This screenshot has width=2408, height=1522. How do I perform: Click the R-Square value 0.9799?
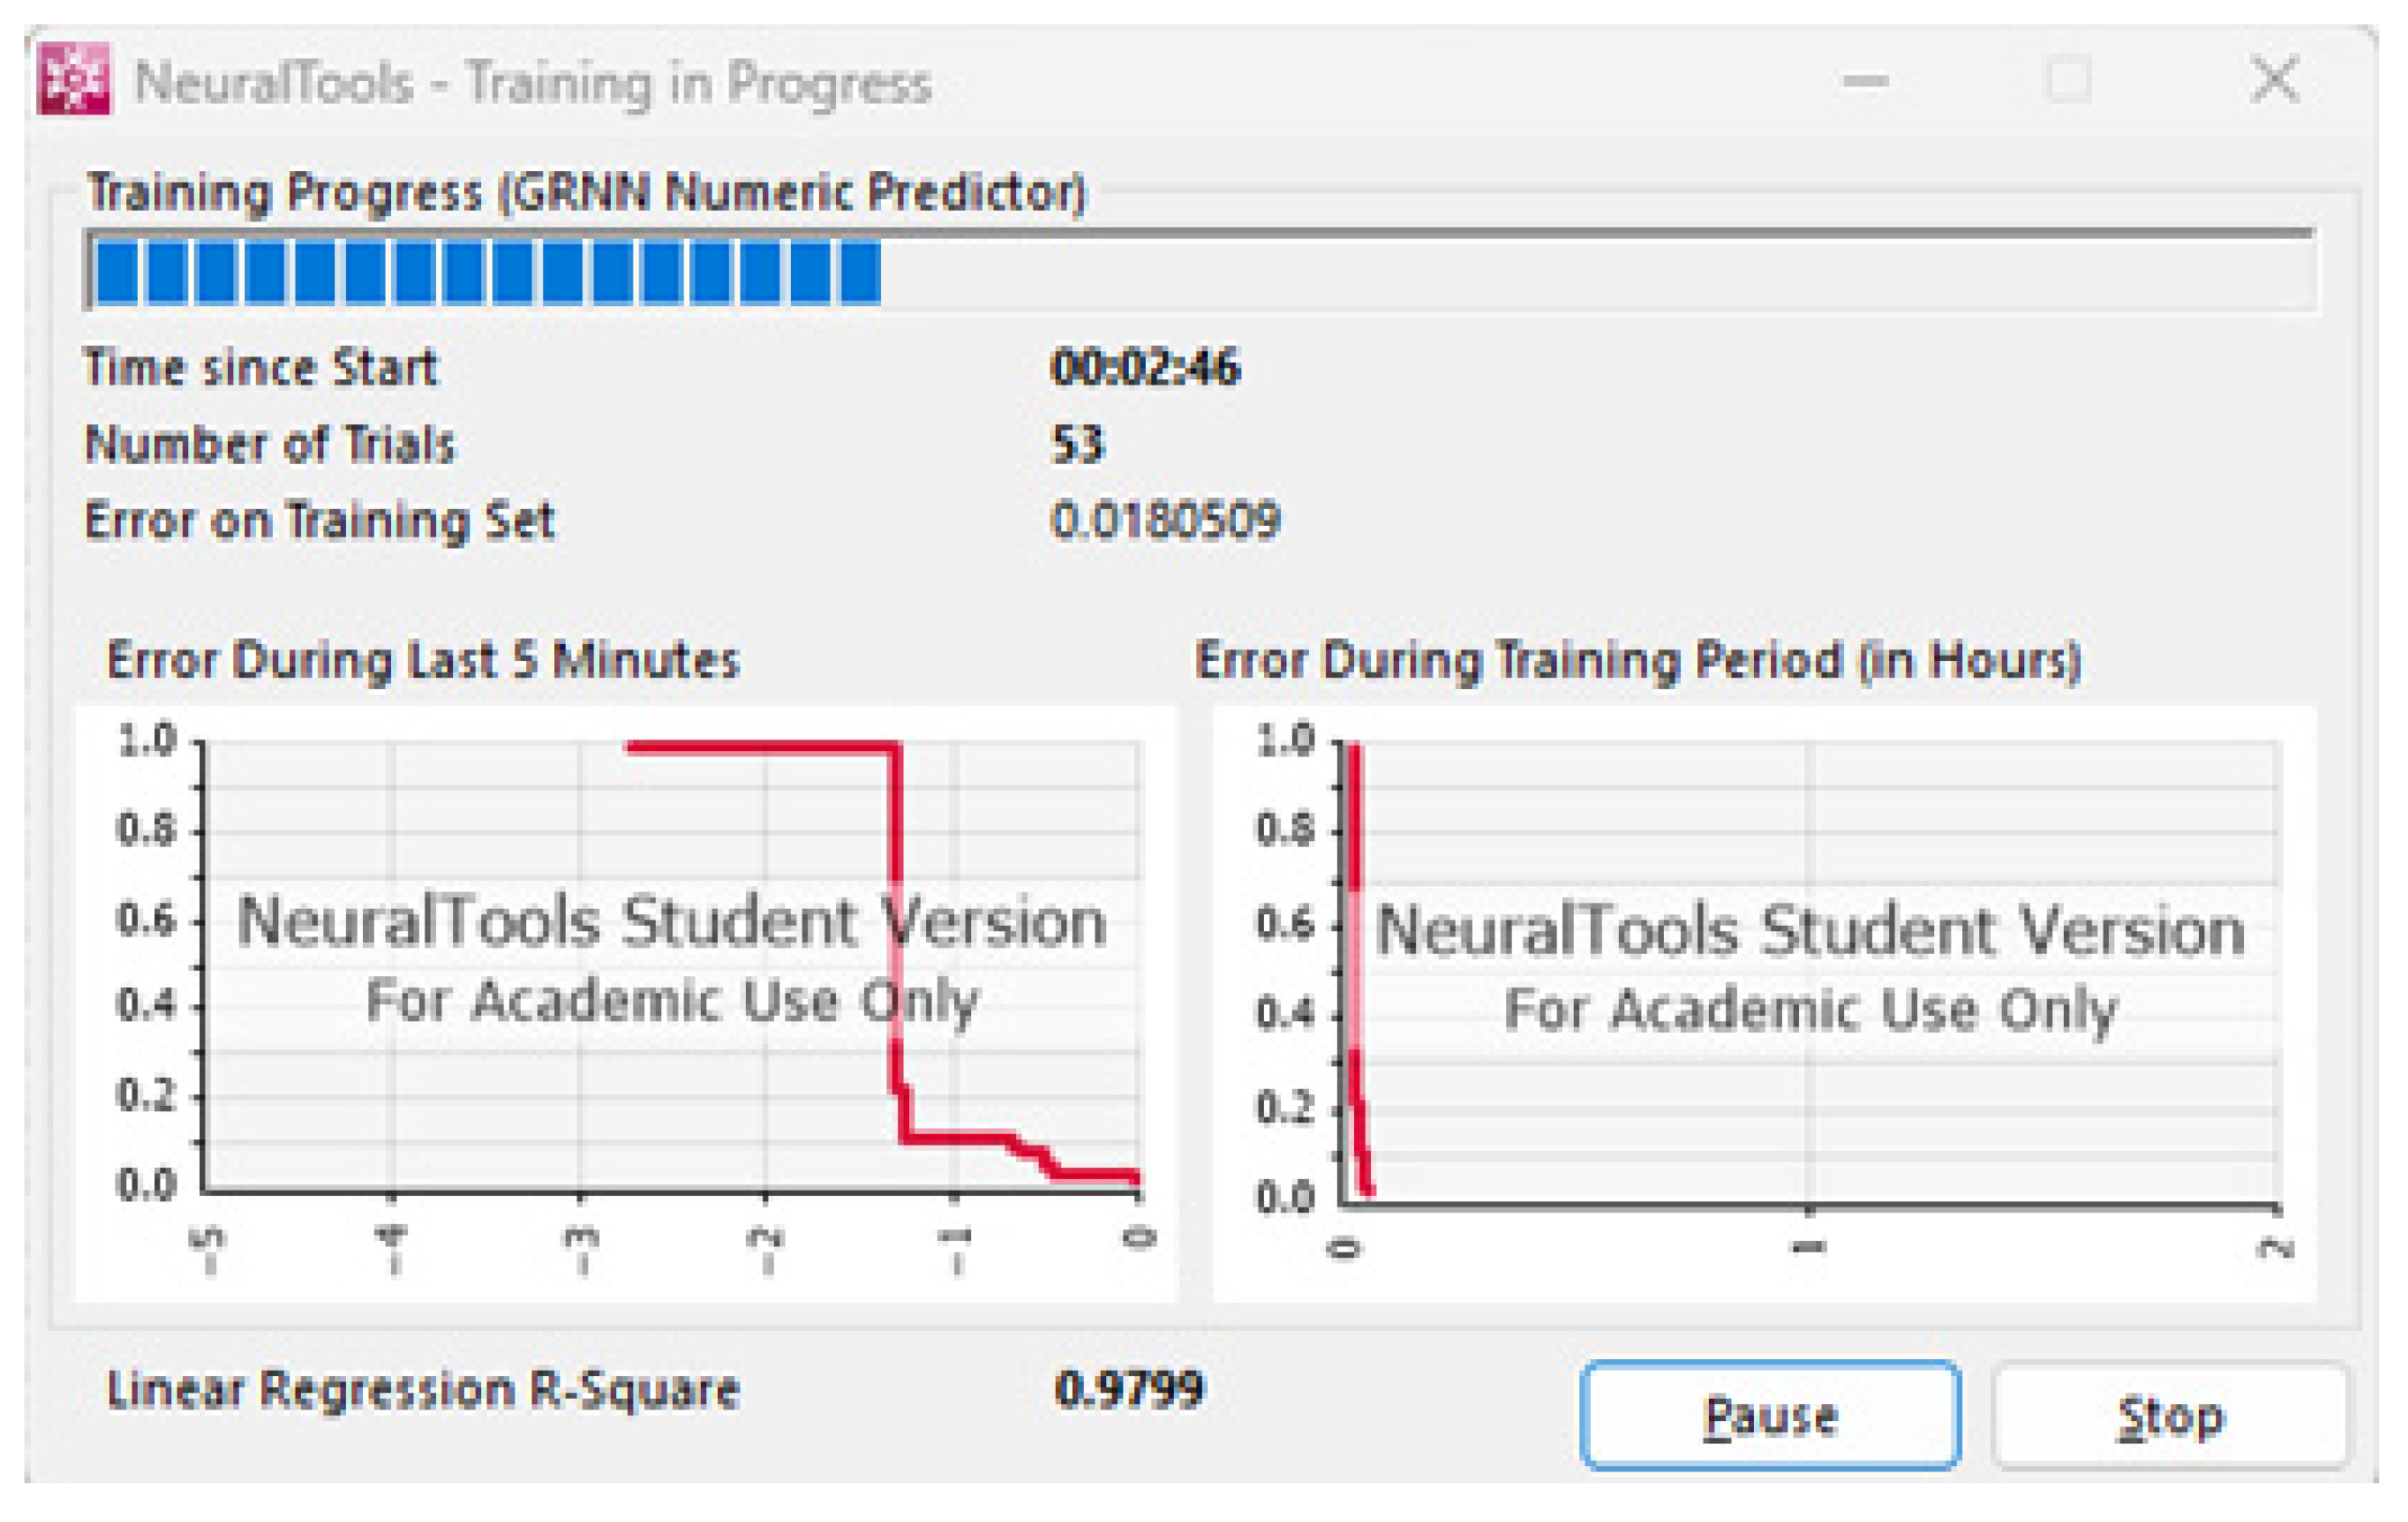(1130, 1389)
